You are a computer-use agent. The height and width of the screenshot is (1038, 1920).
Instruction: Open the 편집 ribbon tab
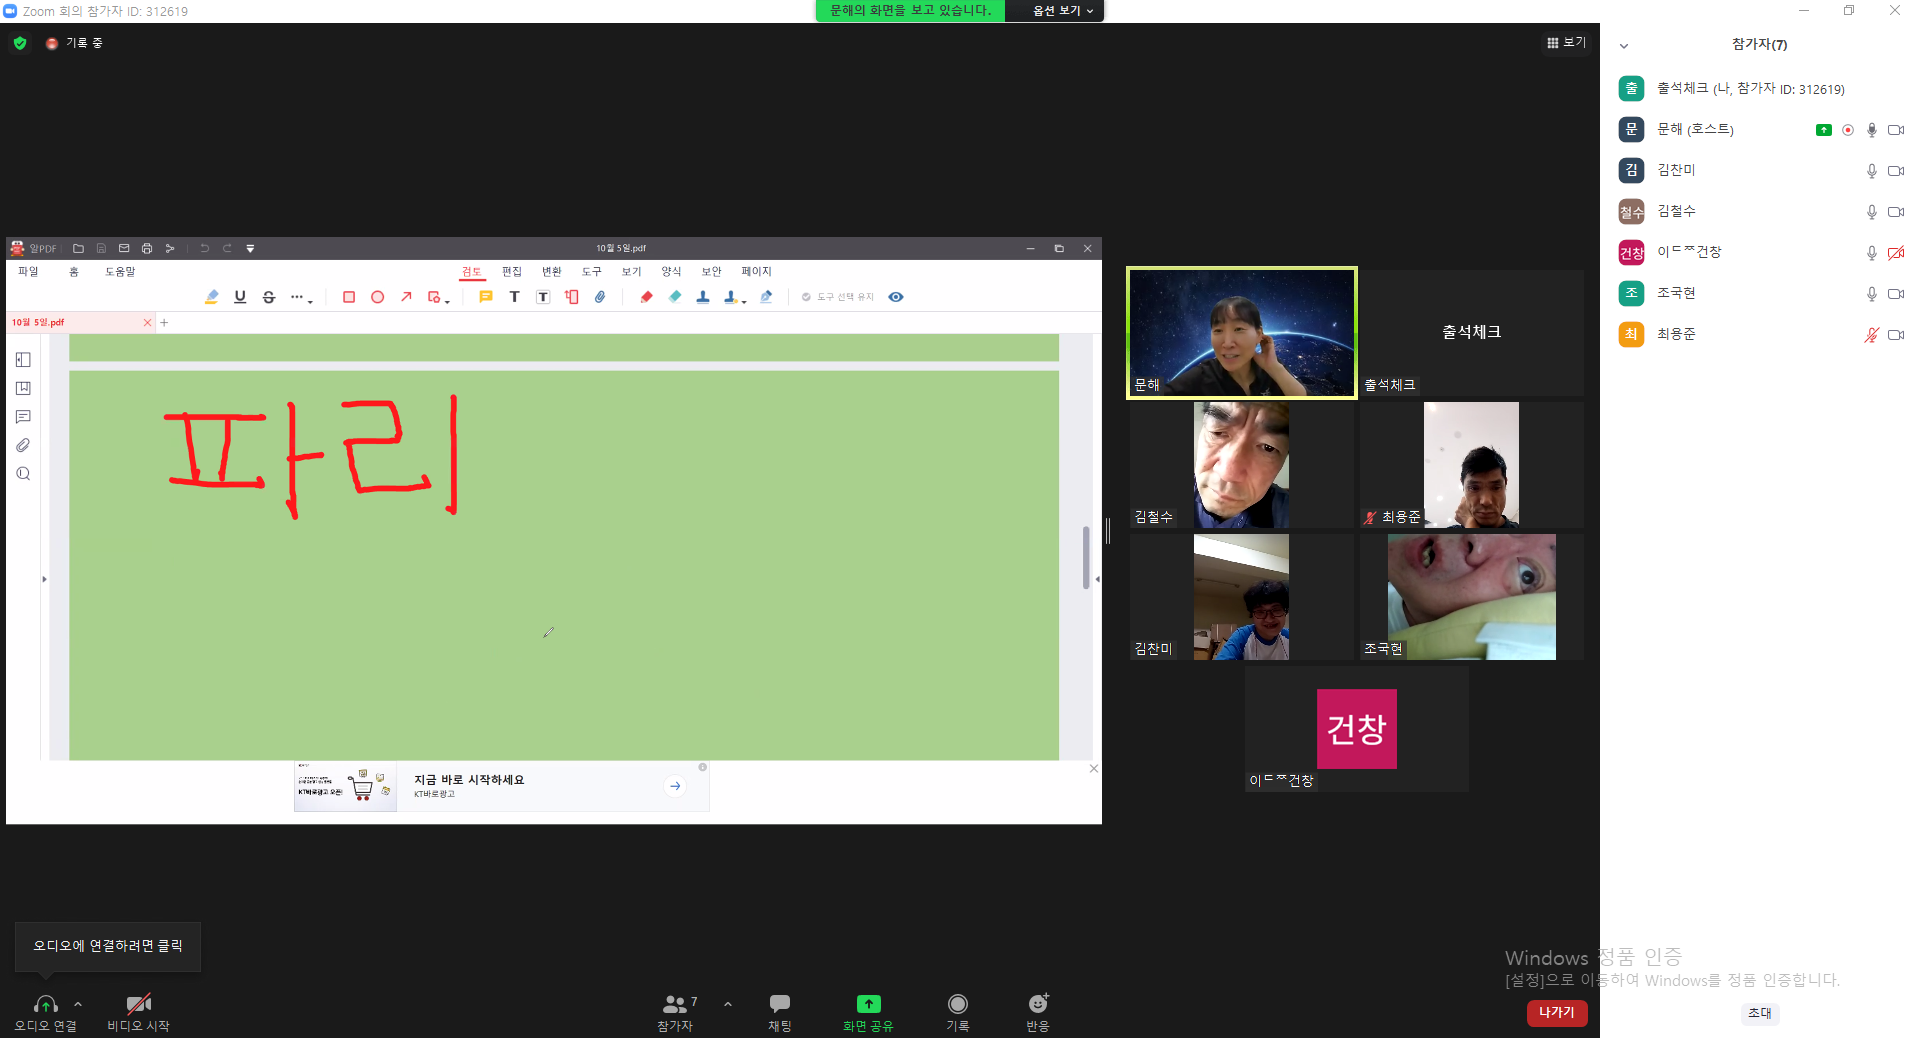click(512, 272)
